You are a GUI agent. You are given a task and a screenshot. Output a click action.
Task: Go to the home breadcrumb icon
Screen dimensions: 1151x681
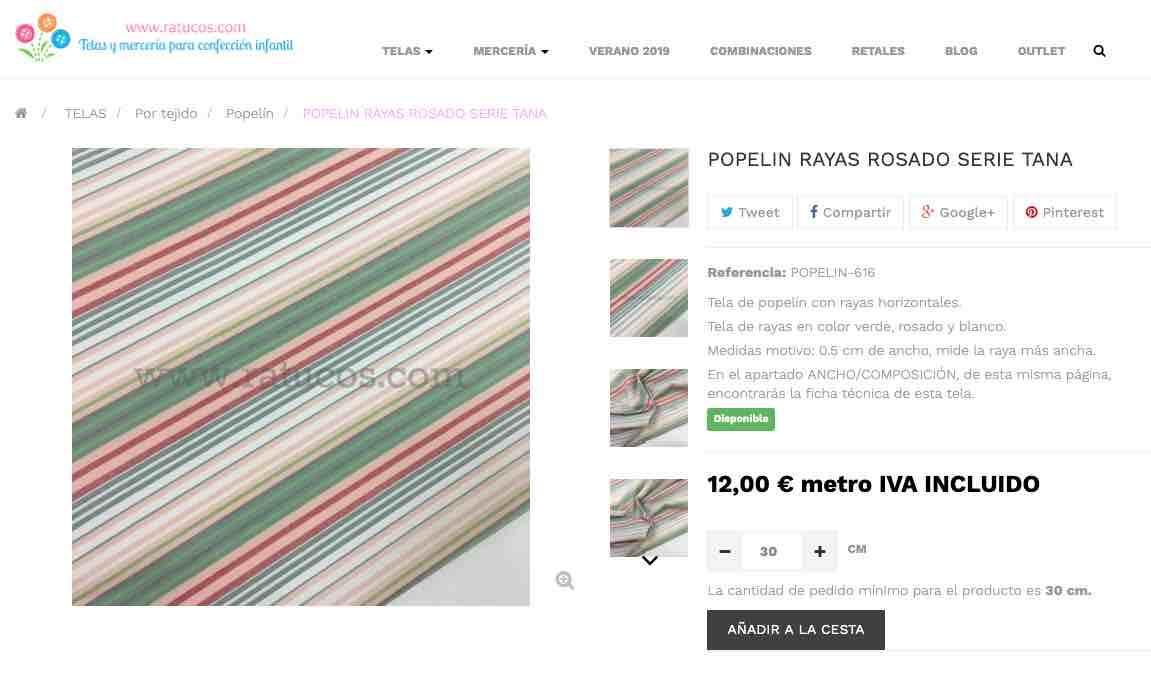pyautogui.click(x=21, y=113)
